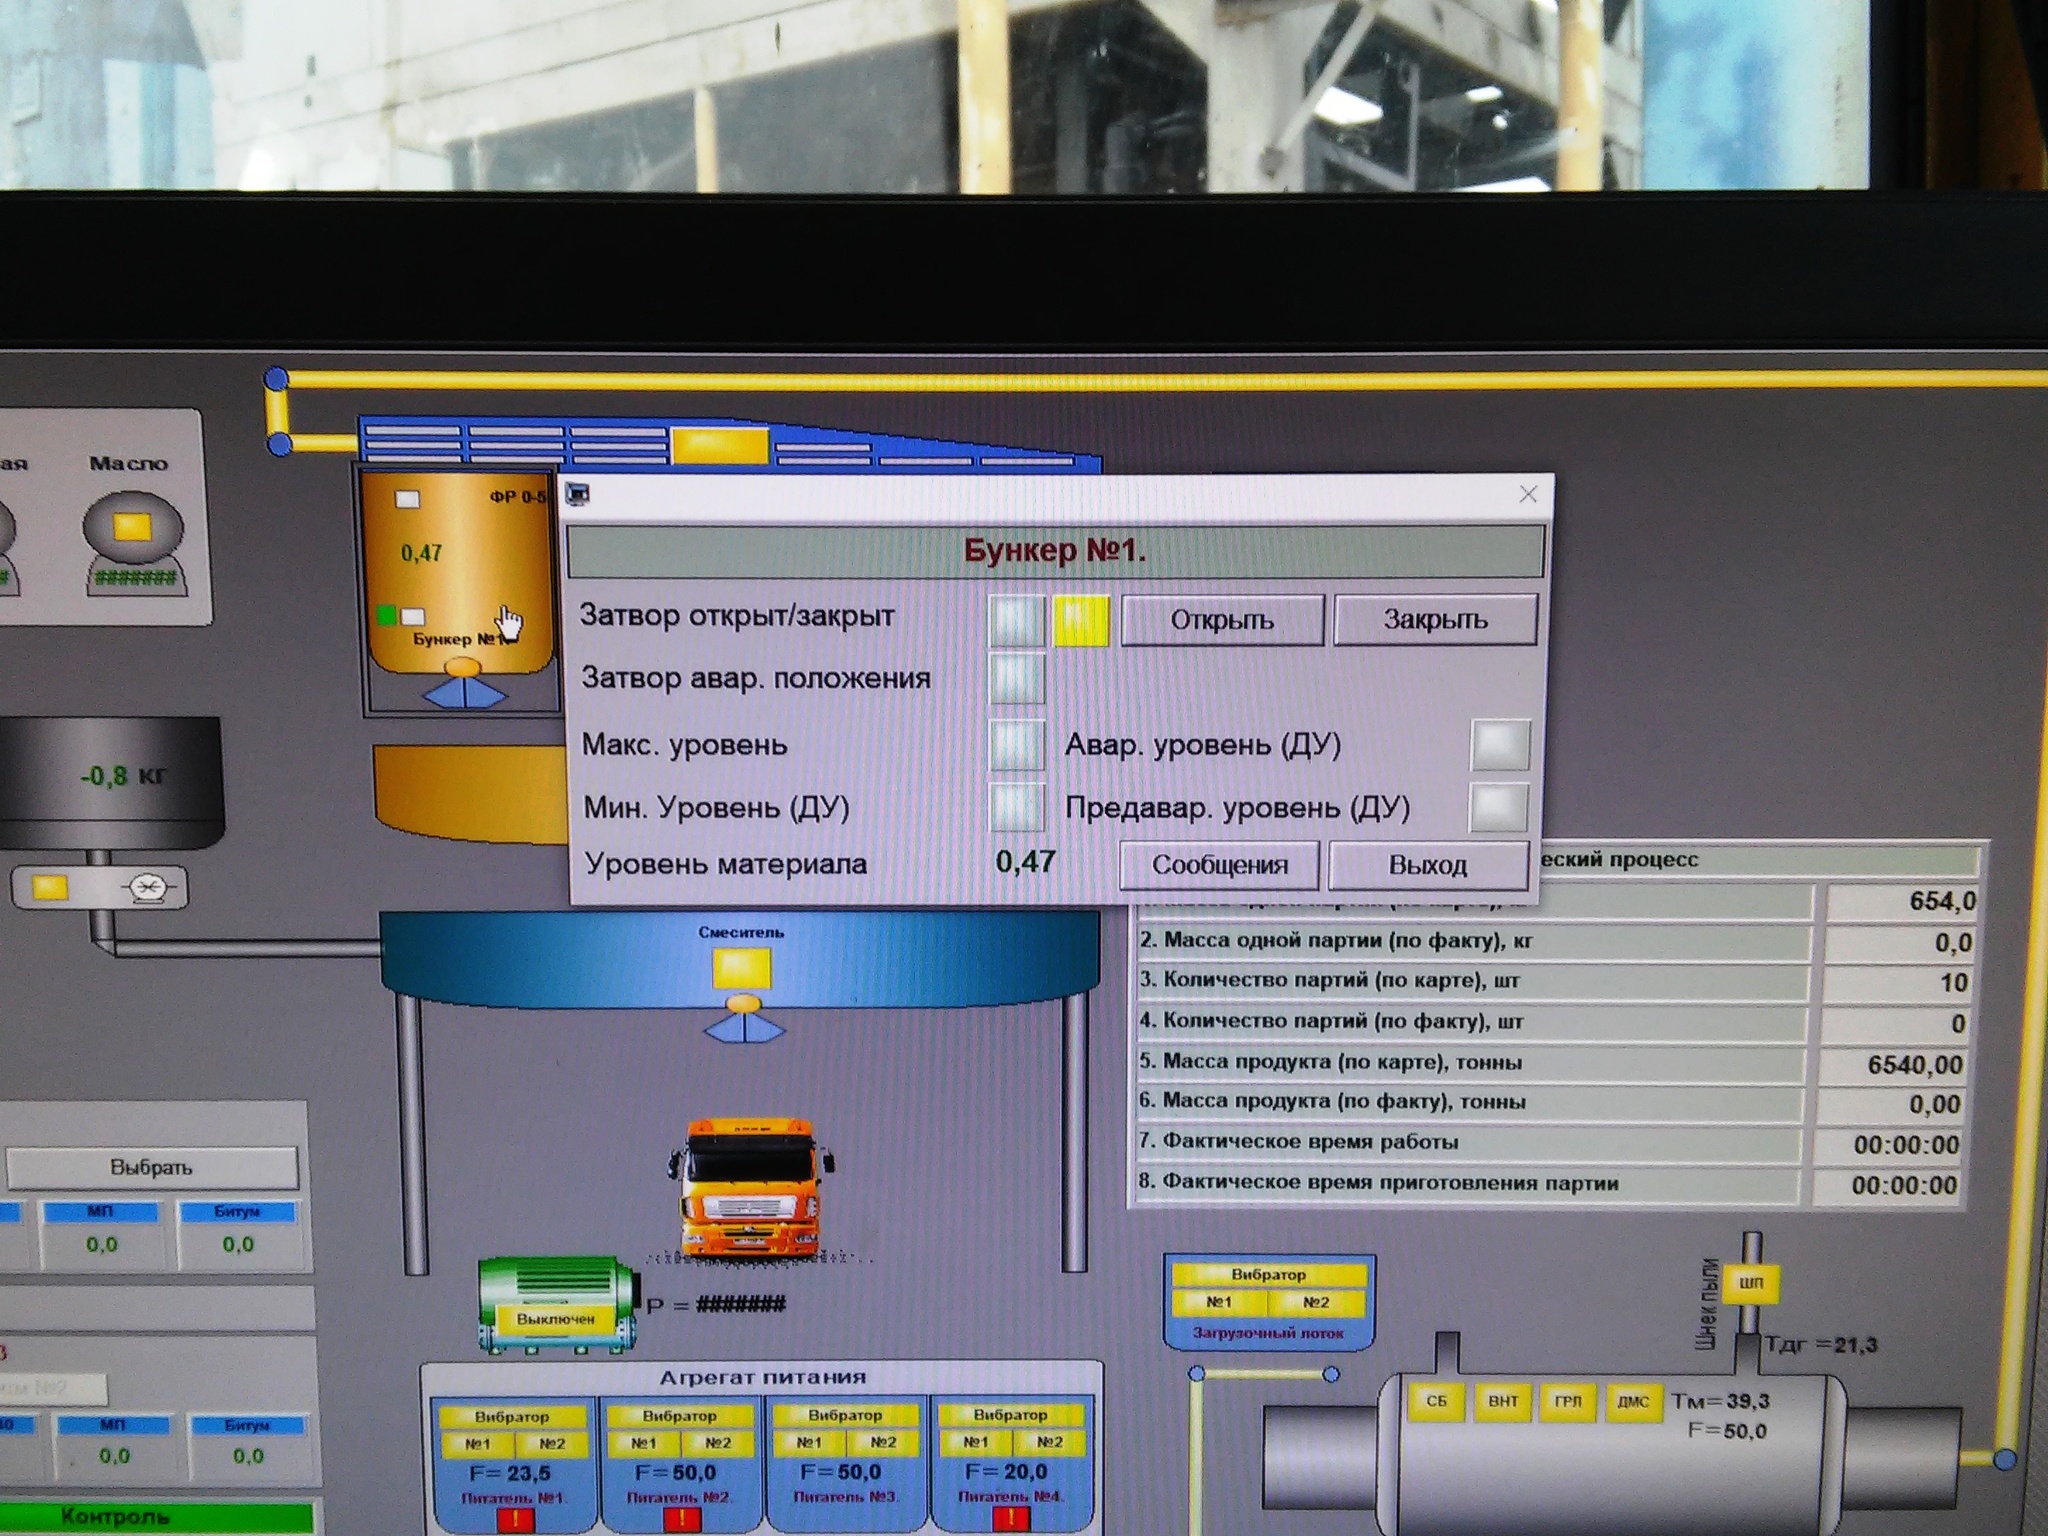
Task: Click the yellow section of the conveyor screen
Action: (719, 446)
